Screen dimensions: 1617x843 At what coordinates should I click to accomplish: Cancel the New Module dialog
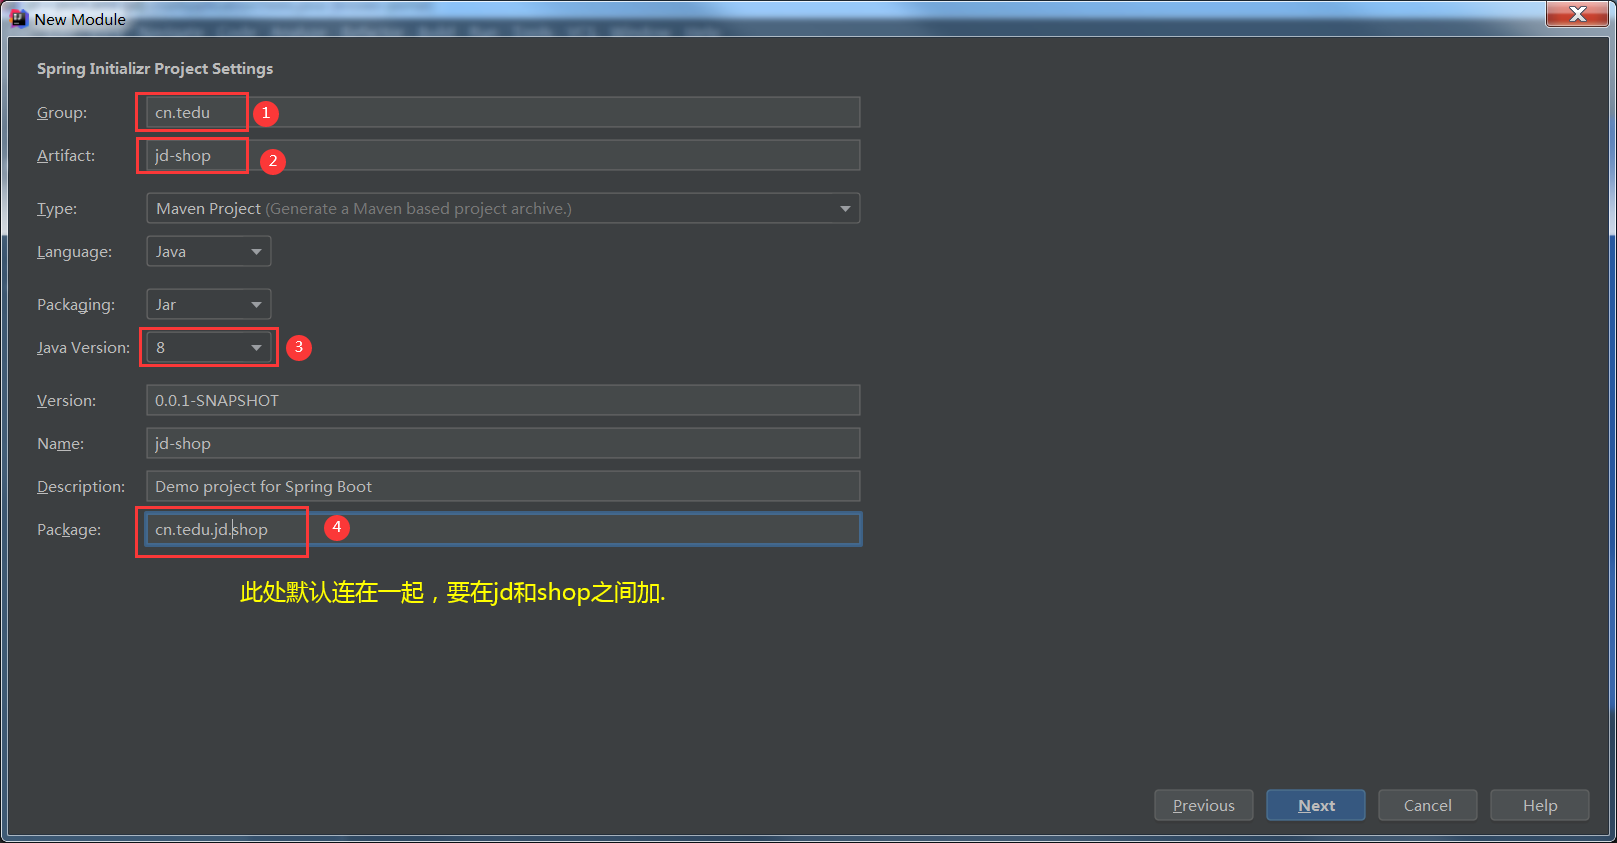pos(1428,805)
